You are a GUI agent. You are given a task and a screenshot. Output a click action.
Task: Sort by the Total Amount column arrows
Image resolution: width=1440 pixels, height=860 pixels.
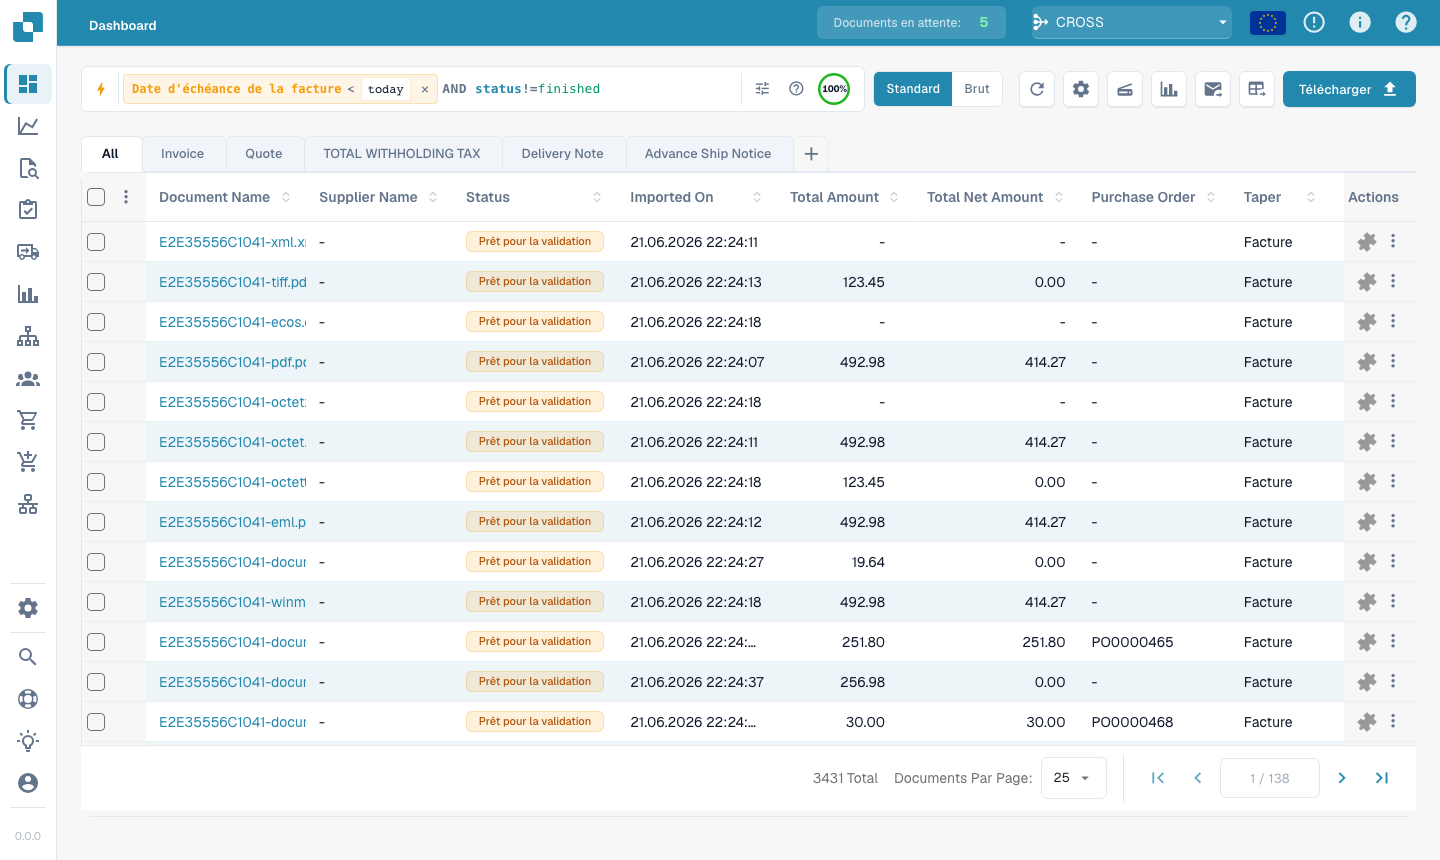pos(894,197)
